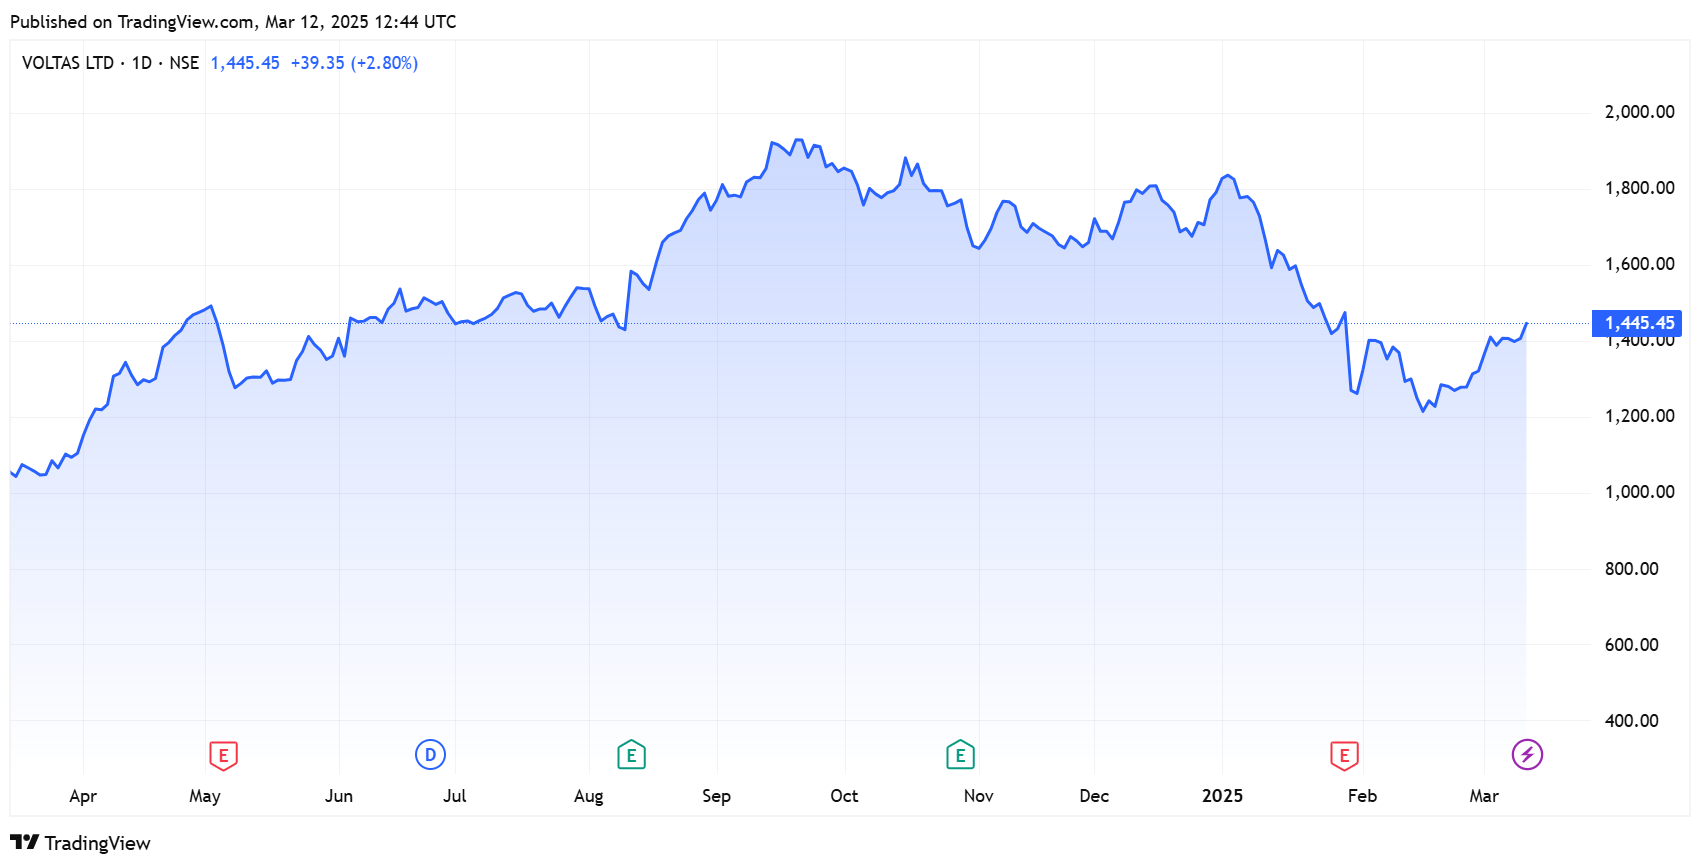The height and width of the screenshot is (863, 1702).
Task: Select the green earnings marker near November
Action: [960, 755]
